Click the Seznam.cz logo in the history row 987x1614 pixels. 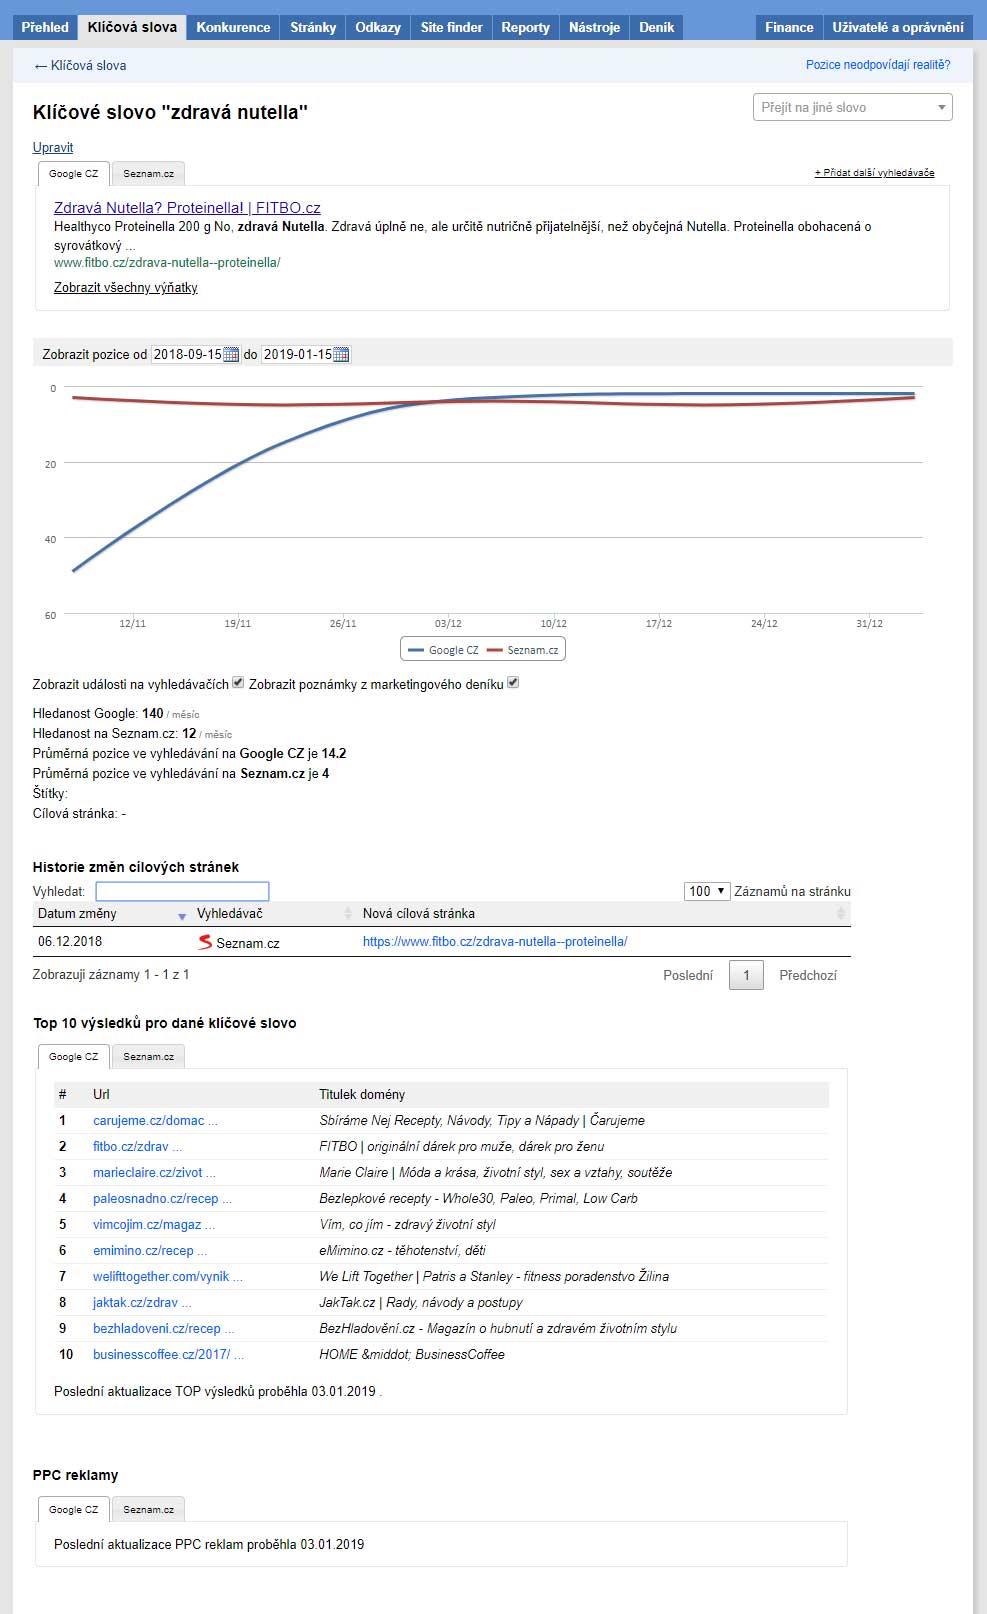(x=205, y=942)
